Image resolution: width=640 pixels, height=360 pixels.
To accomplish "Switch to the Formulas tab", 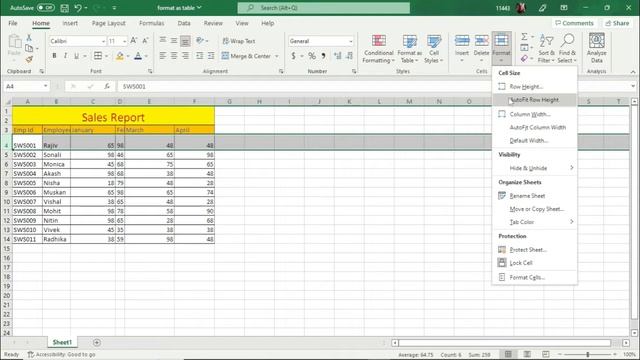I will pos(151,23).
